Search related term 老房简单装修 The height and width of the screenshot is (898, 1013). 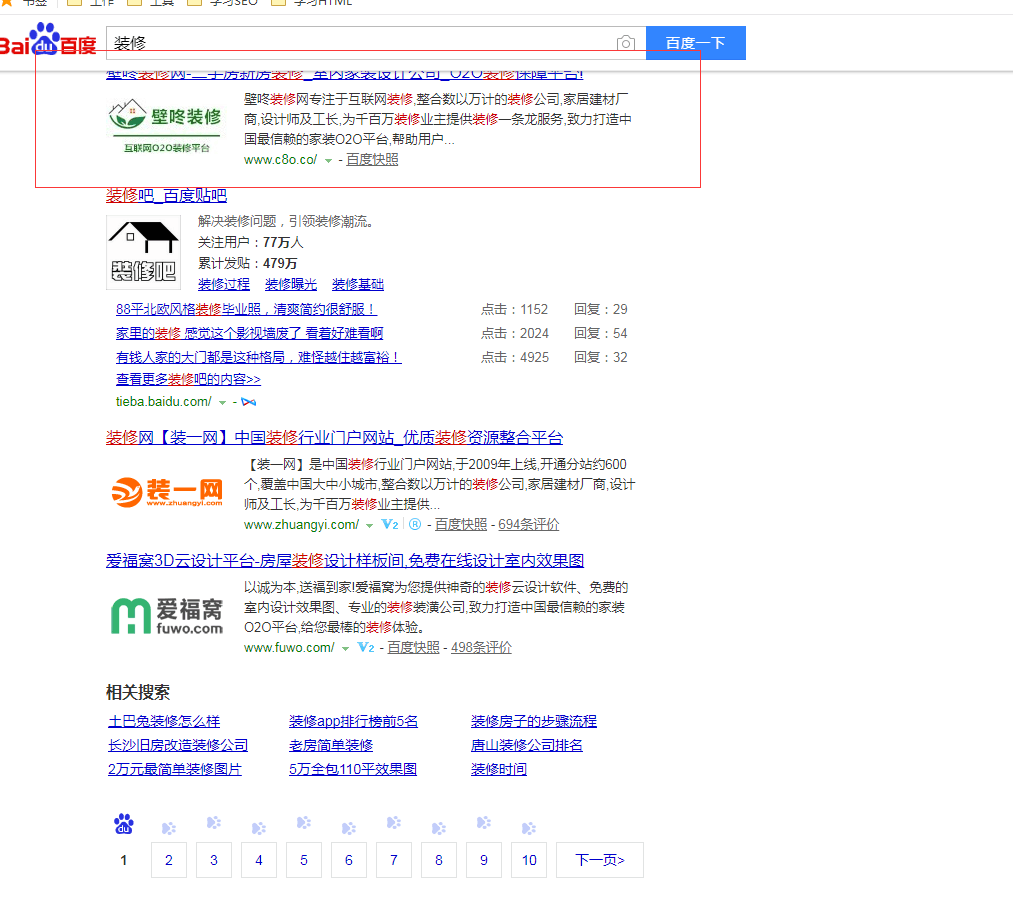coord(331,745)
